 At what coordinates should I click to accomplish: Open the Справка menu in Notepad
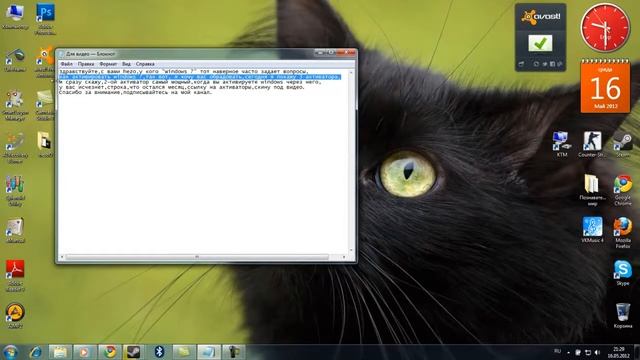[x=145, y=64]
